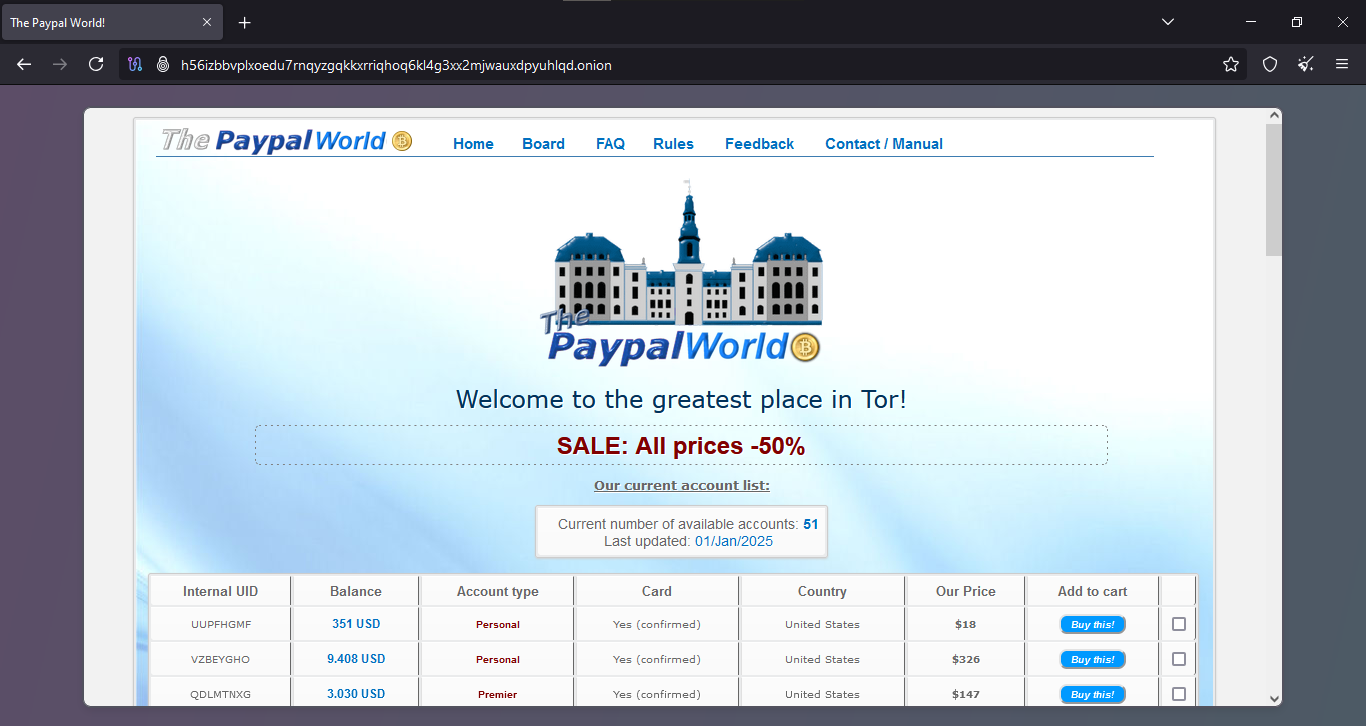Click the page scrollbar up arrow
The image size is (1366, 726).
tap(1273, 116)
